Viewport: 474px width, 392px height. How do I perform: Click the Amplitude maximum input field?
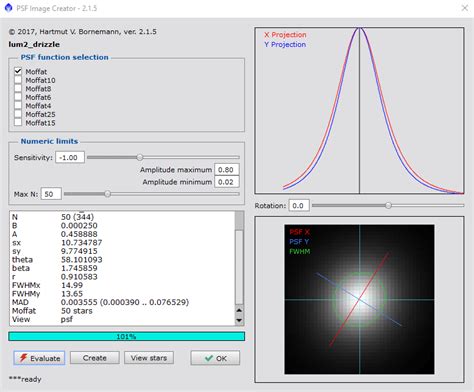pyautogui.click(x=227, y=170)
